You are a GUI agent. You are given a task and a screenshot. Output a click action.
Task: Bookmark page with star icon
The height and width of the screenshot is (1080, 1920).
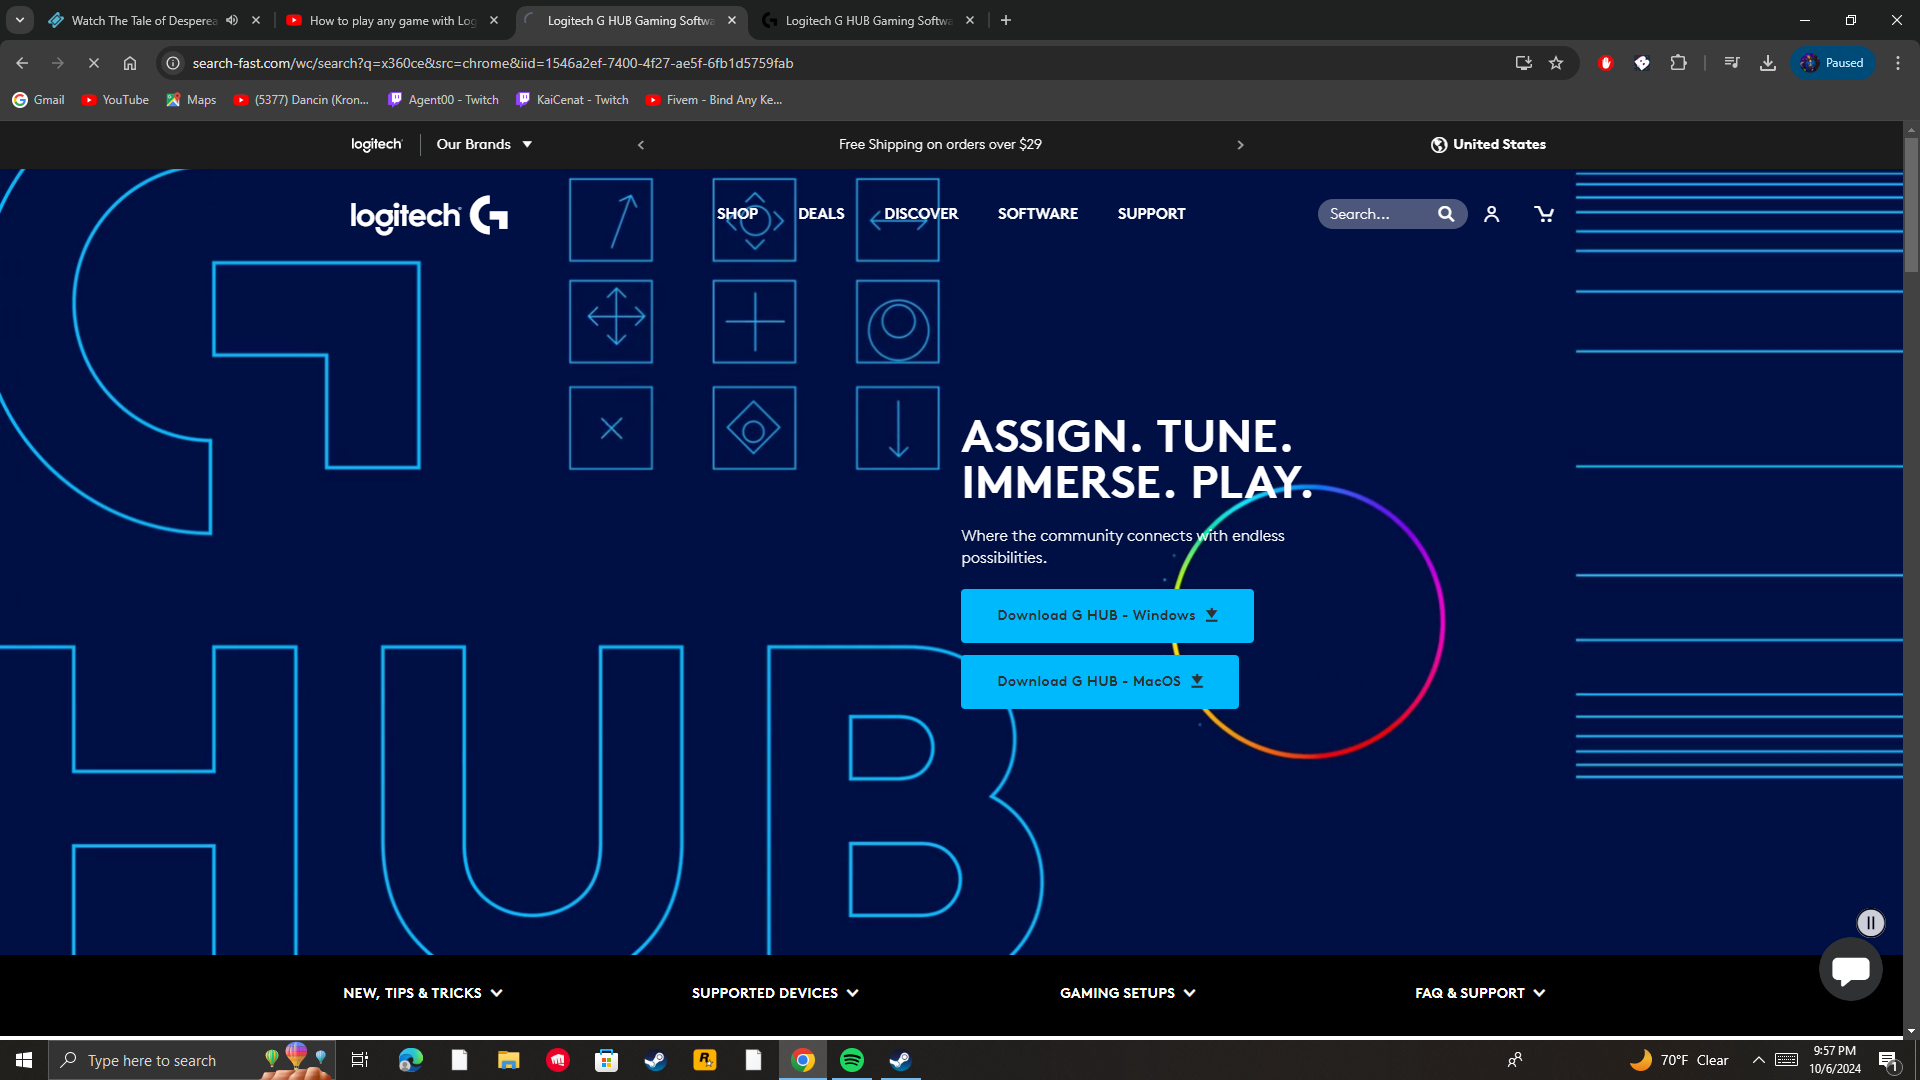tap(1556, 63)
